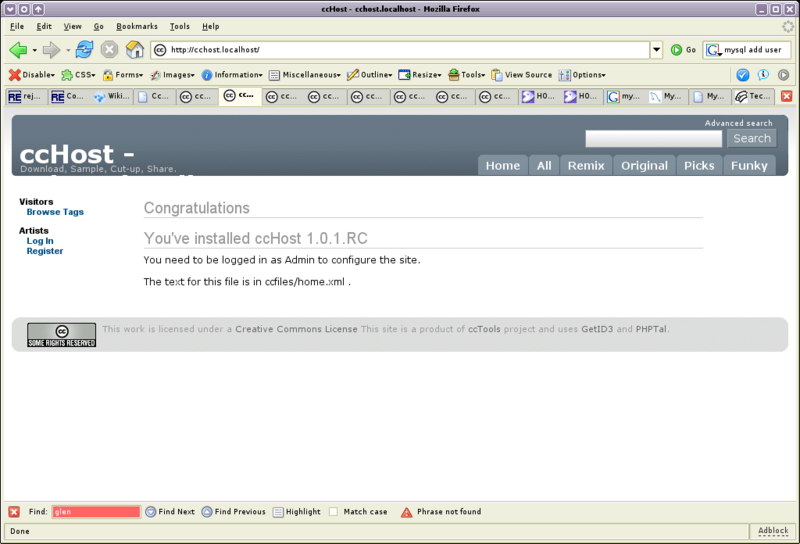
Task: Open the Help menu
Action: click(x=211, y=27)
